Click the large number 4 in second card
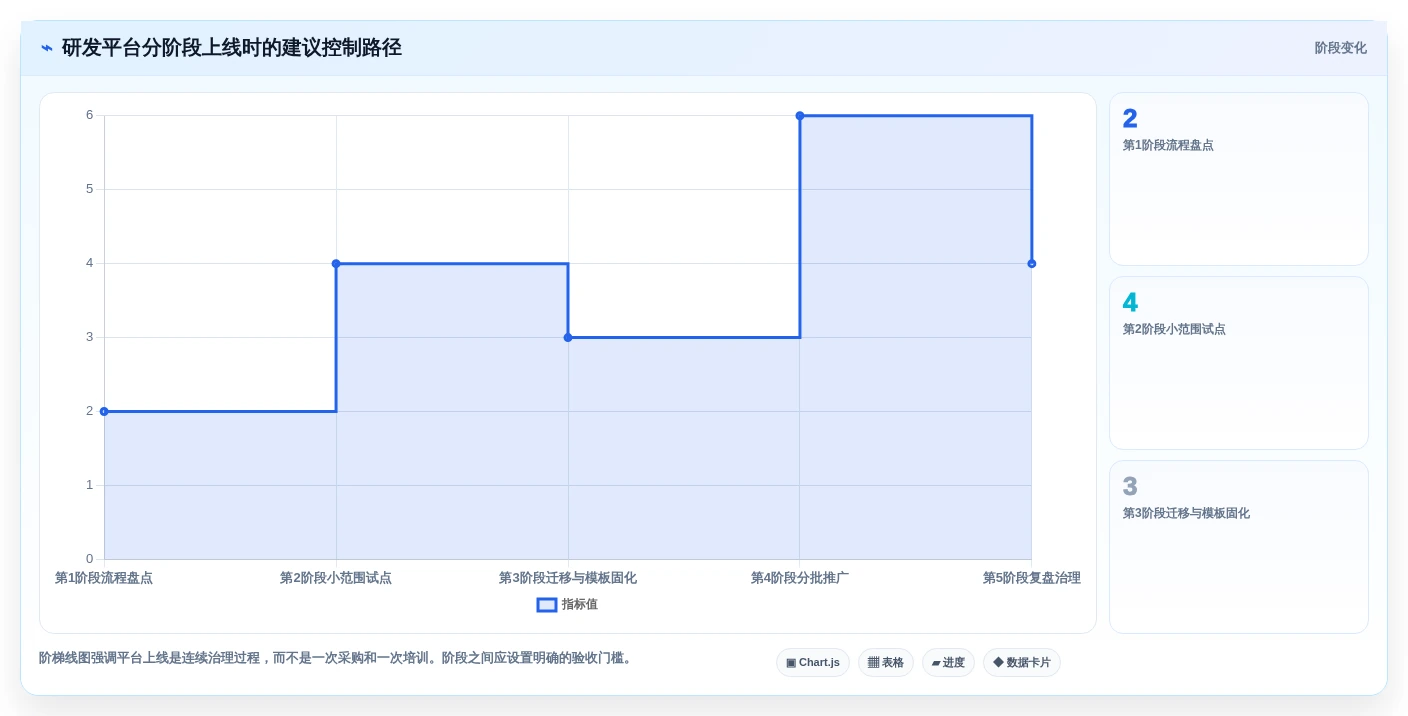Viewport: 1408px width, 716px height. point(1130,302)
